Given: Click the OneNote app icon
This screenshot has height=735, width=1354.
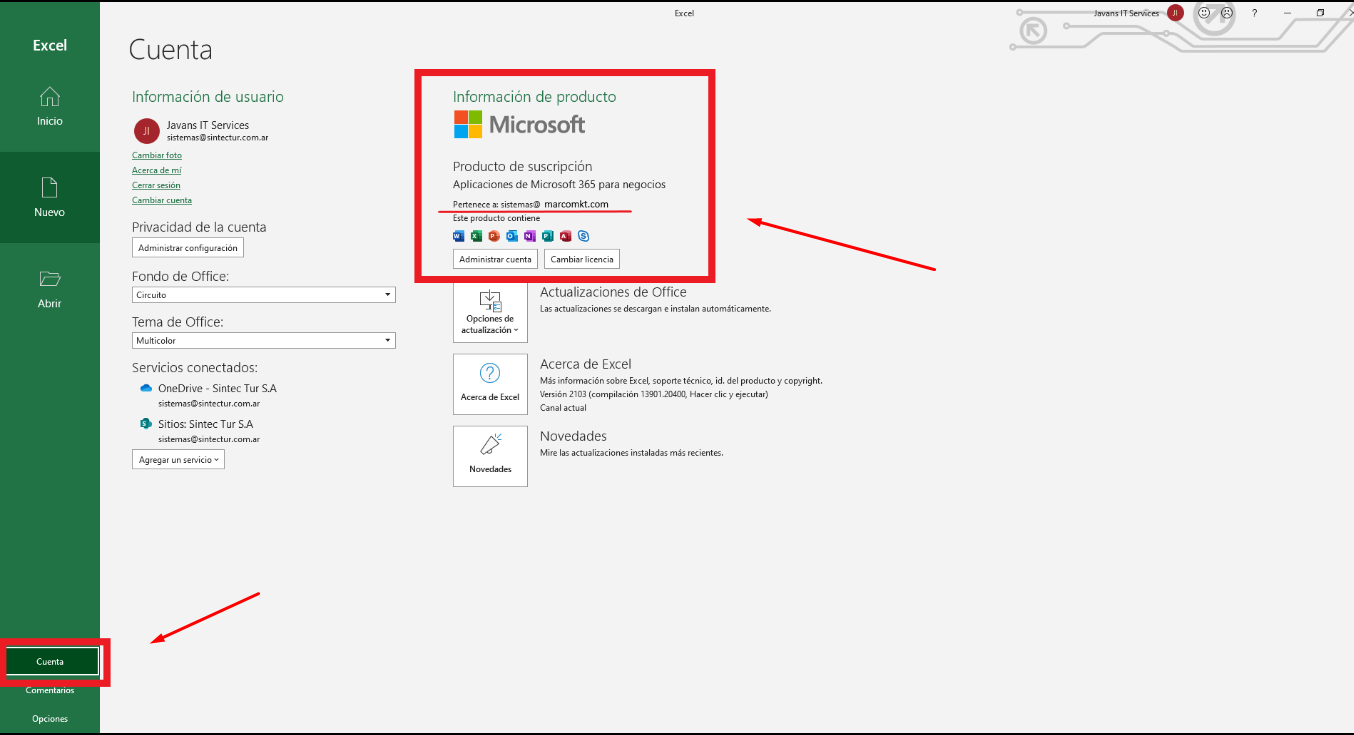Looking at the screenshot, I should pyautogui.click(x=530, y=236).
